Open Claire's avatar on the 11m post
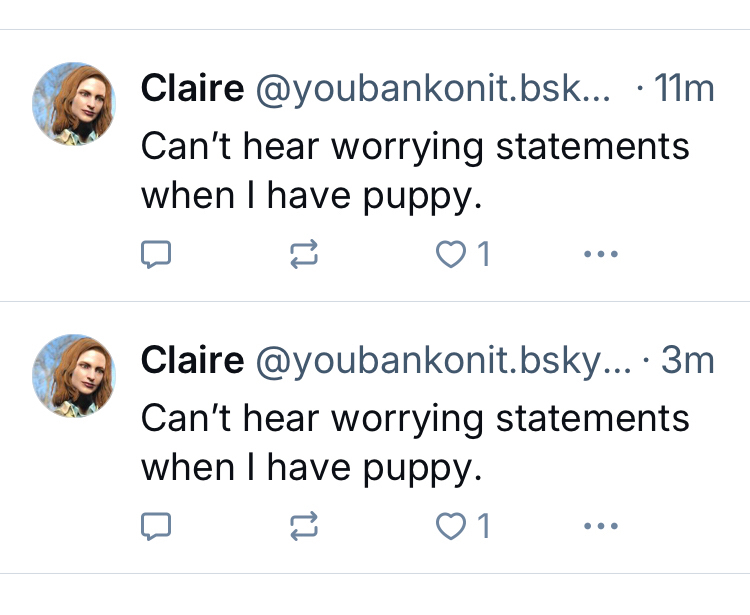This screenshot has height=615, width=750. [x=76, y=105]
